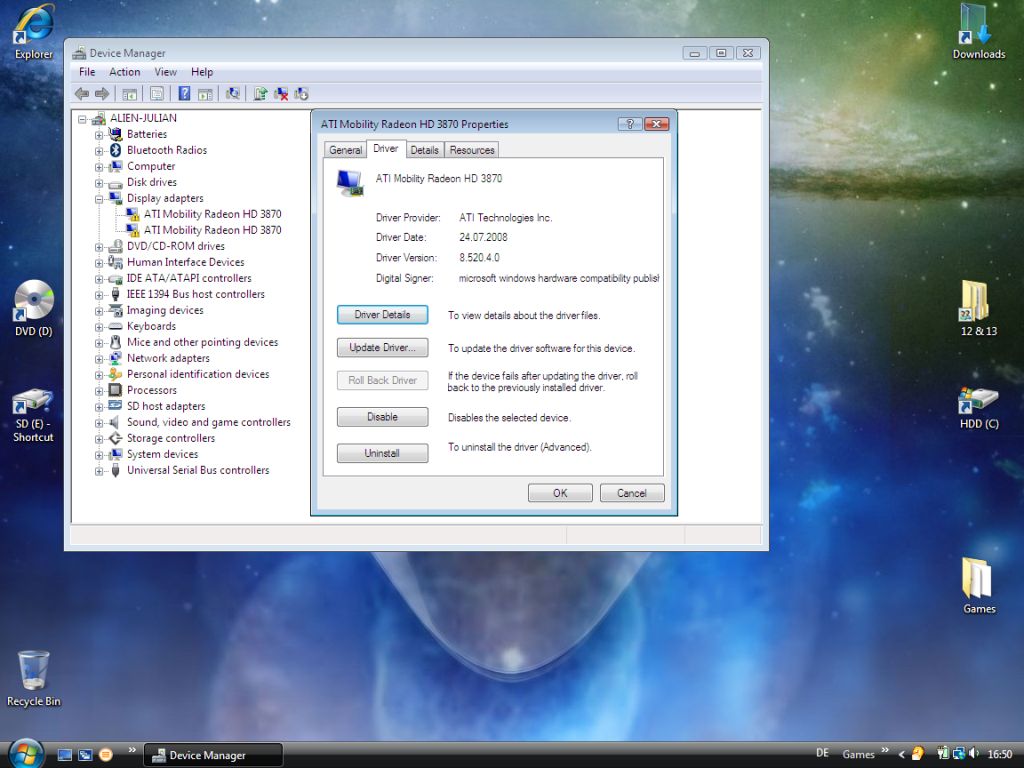The width and height of the screenshot is (1024, 768).
Task: Click the Driver Details button
Action: (383, 315)
